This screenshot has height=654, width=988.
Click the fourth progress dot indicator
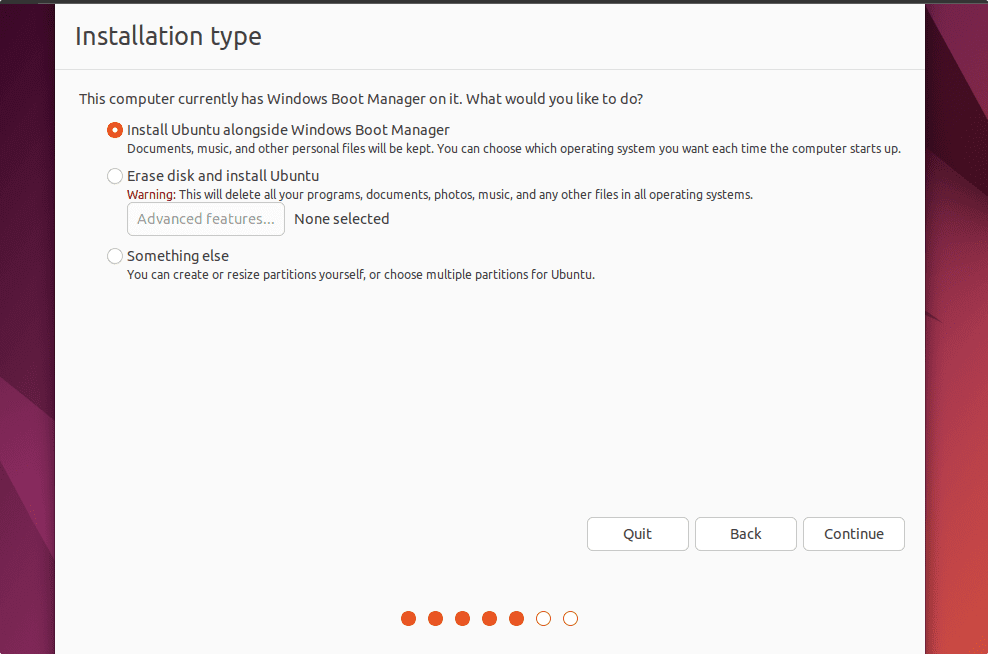click(x=489, y=619)
